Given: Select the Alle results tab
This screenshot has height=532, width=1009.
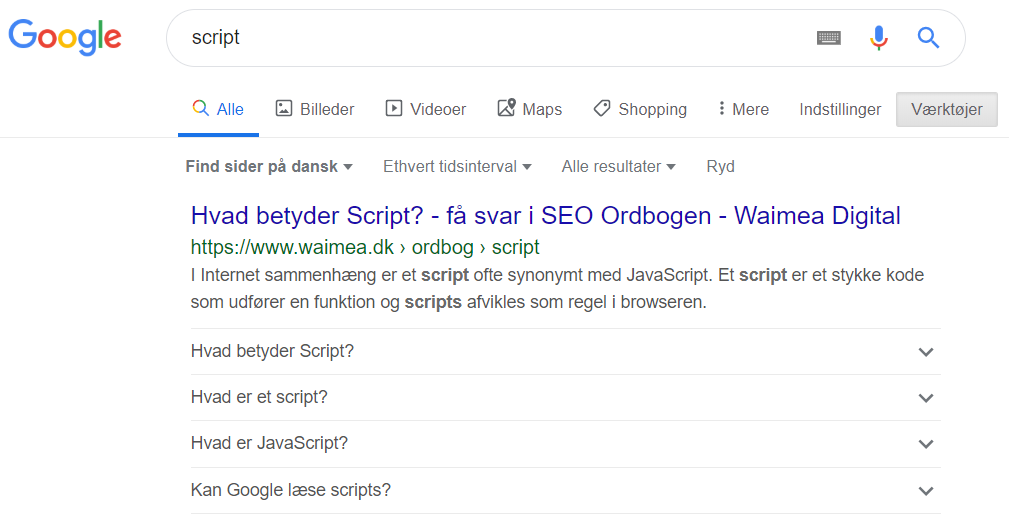Looking at the screenshot, I should coord(218,109).
